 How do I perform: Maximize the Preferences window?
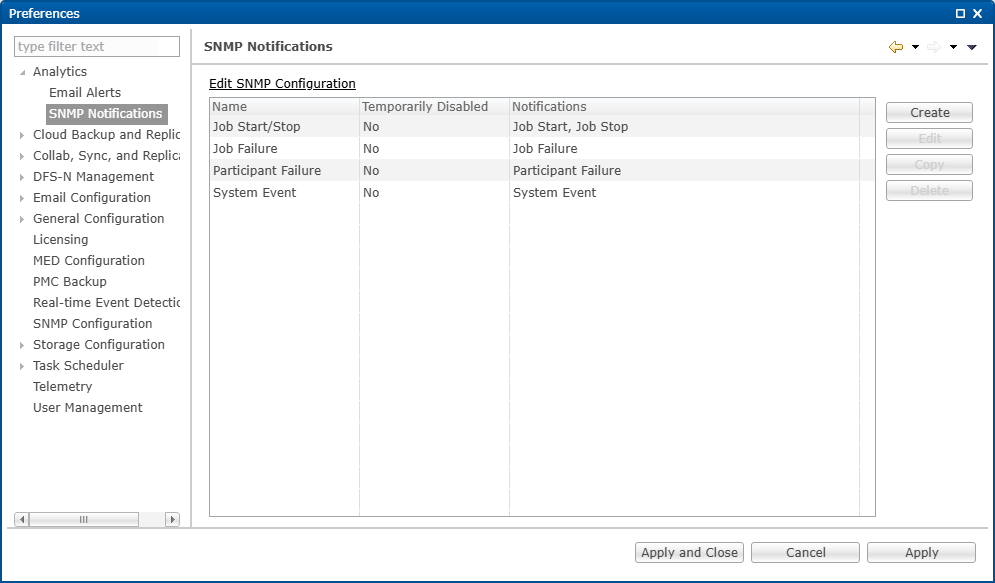point(961,13)
